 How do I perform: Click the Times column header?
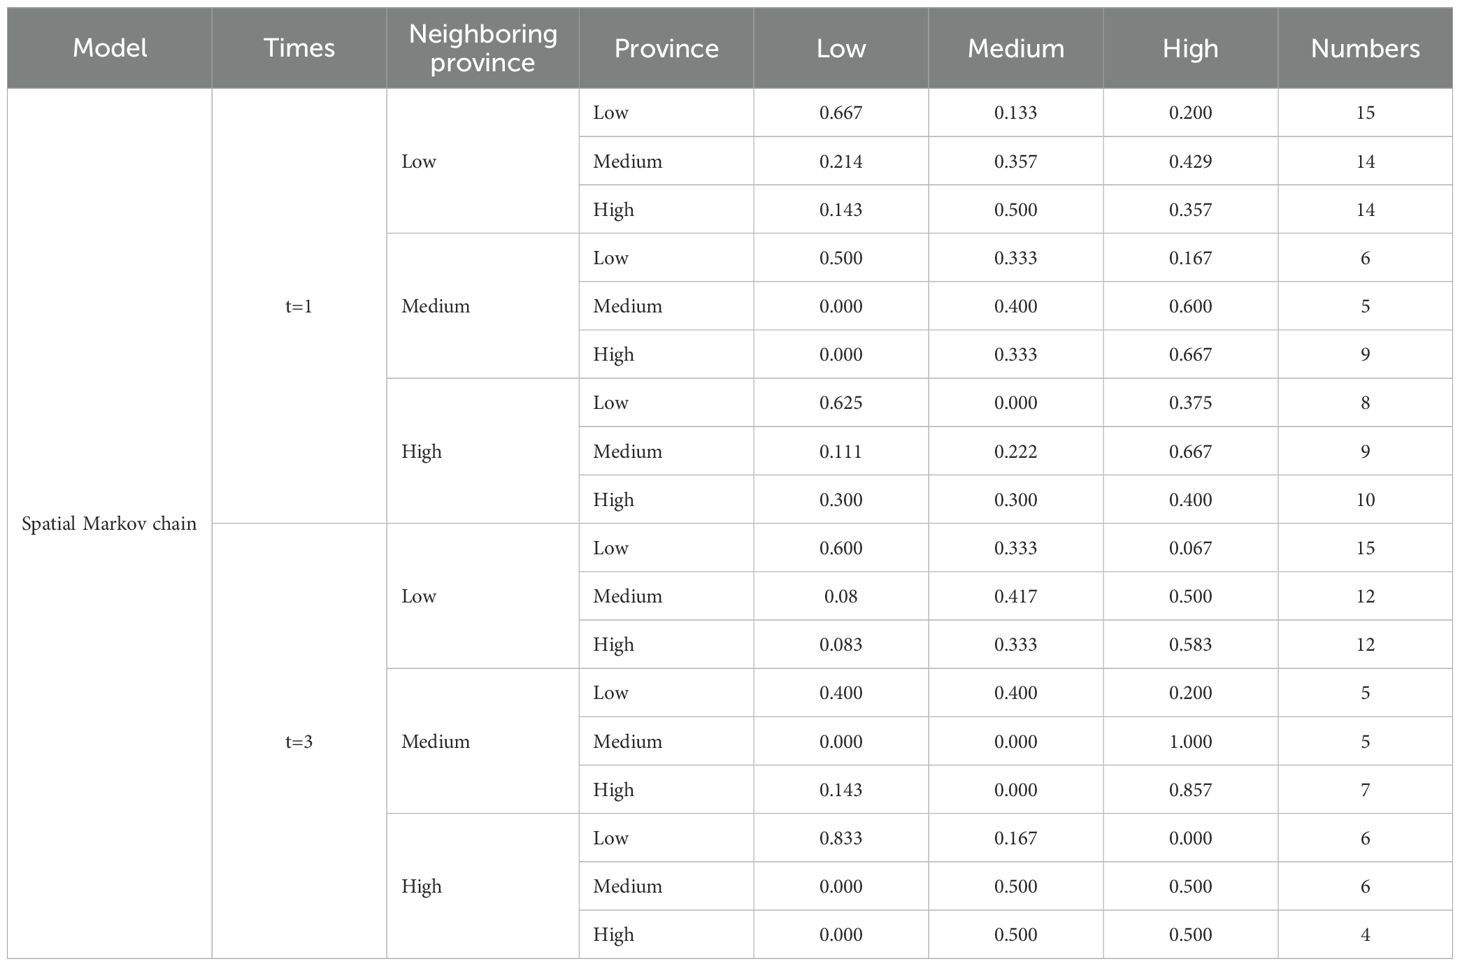coord(299,48)
